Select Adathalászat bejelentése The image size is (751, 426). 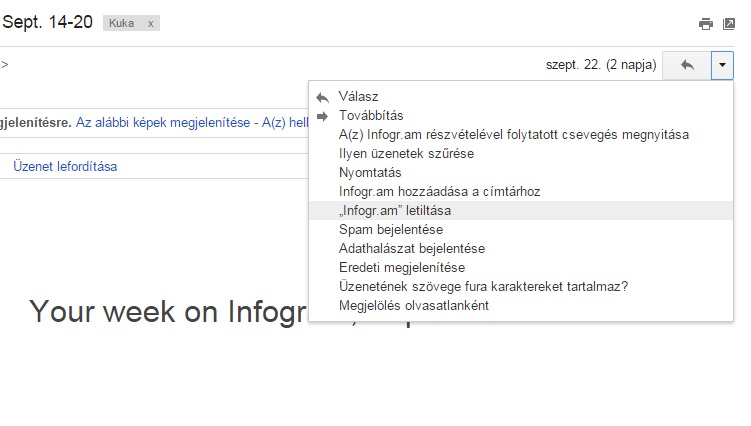click(x=521, y=249)
